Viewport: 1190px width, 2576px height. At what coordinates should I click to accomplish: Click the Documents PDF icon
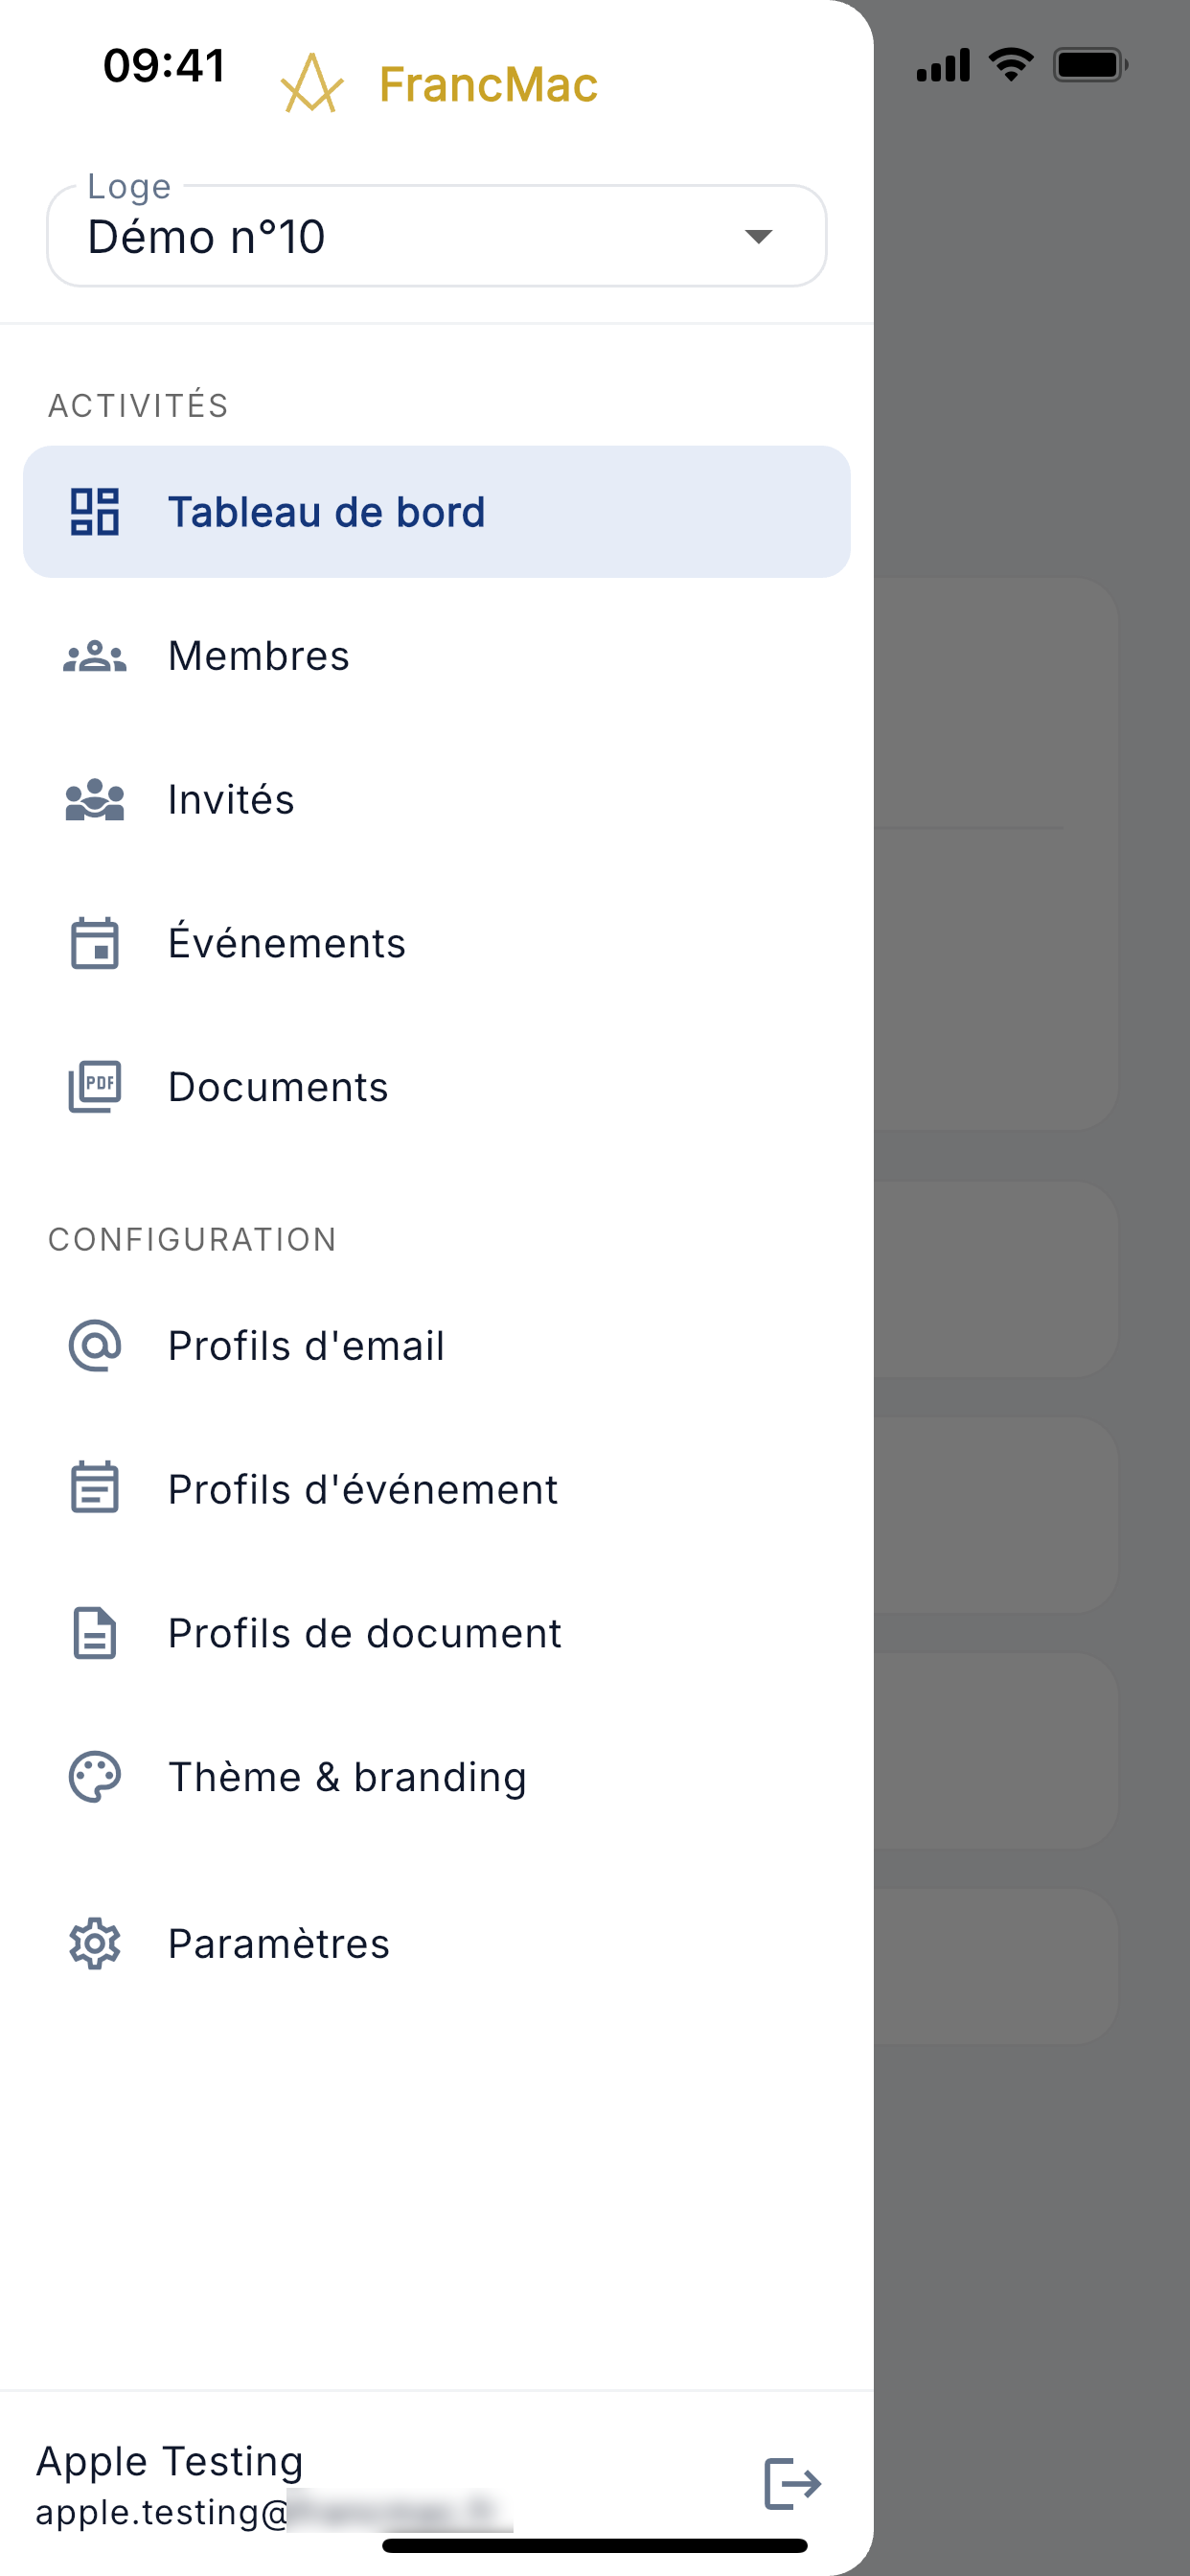[x=95, y=1087]
